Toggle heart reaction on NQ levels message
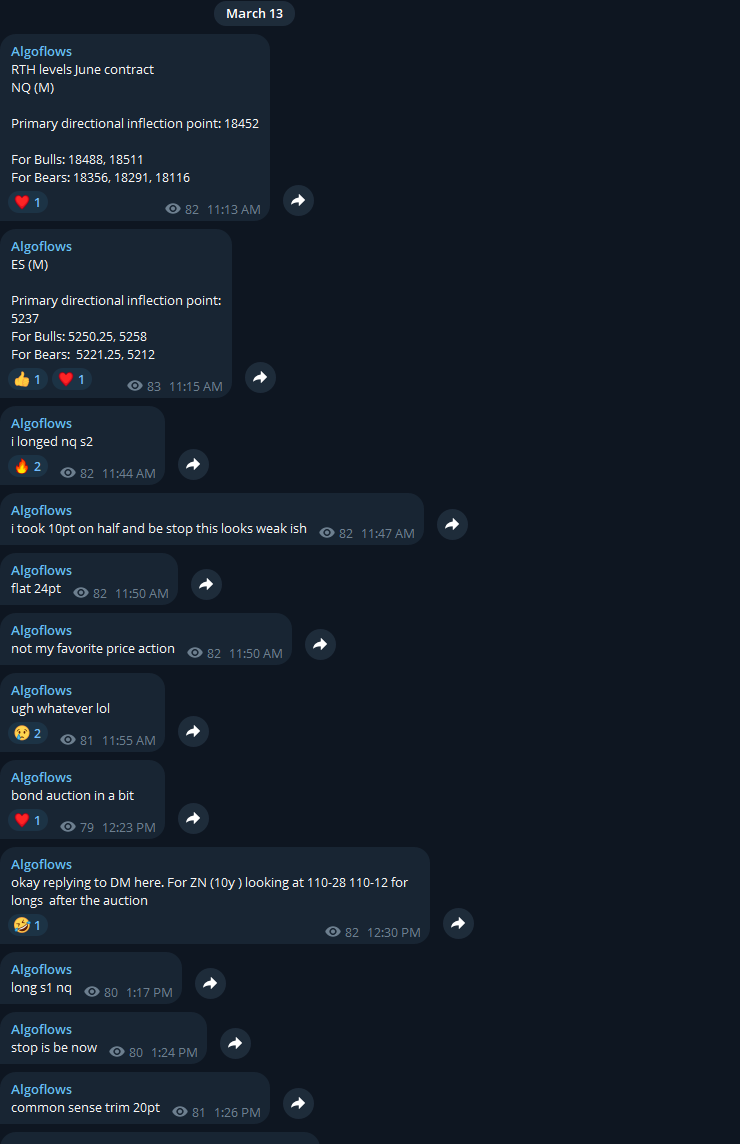Image resolution: width=740 pixels, height=1144 pixels. [x=28, y=202]
